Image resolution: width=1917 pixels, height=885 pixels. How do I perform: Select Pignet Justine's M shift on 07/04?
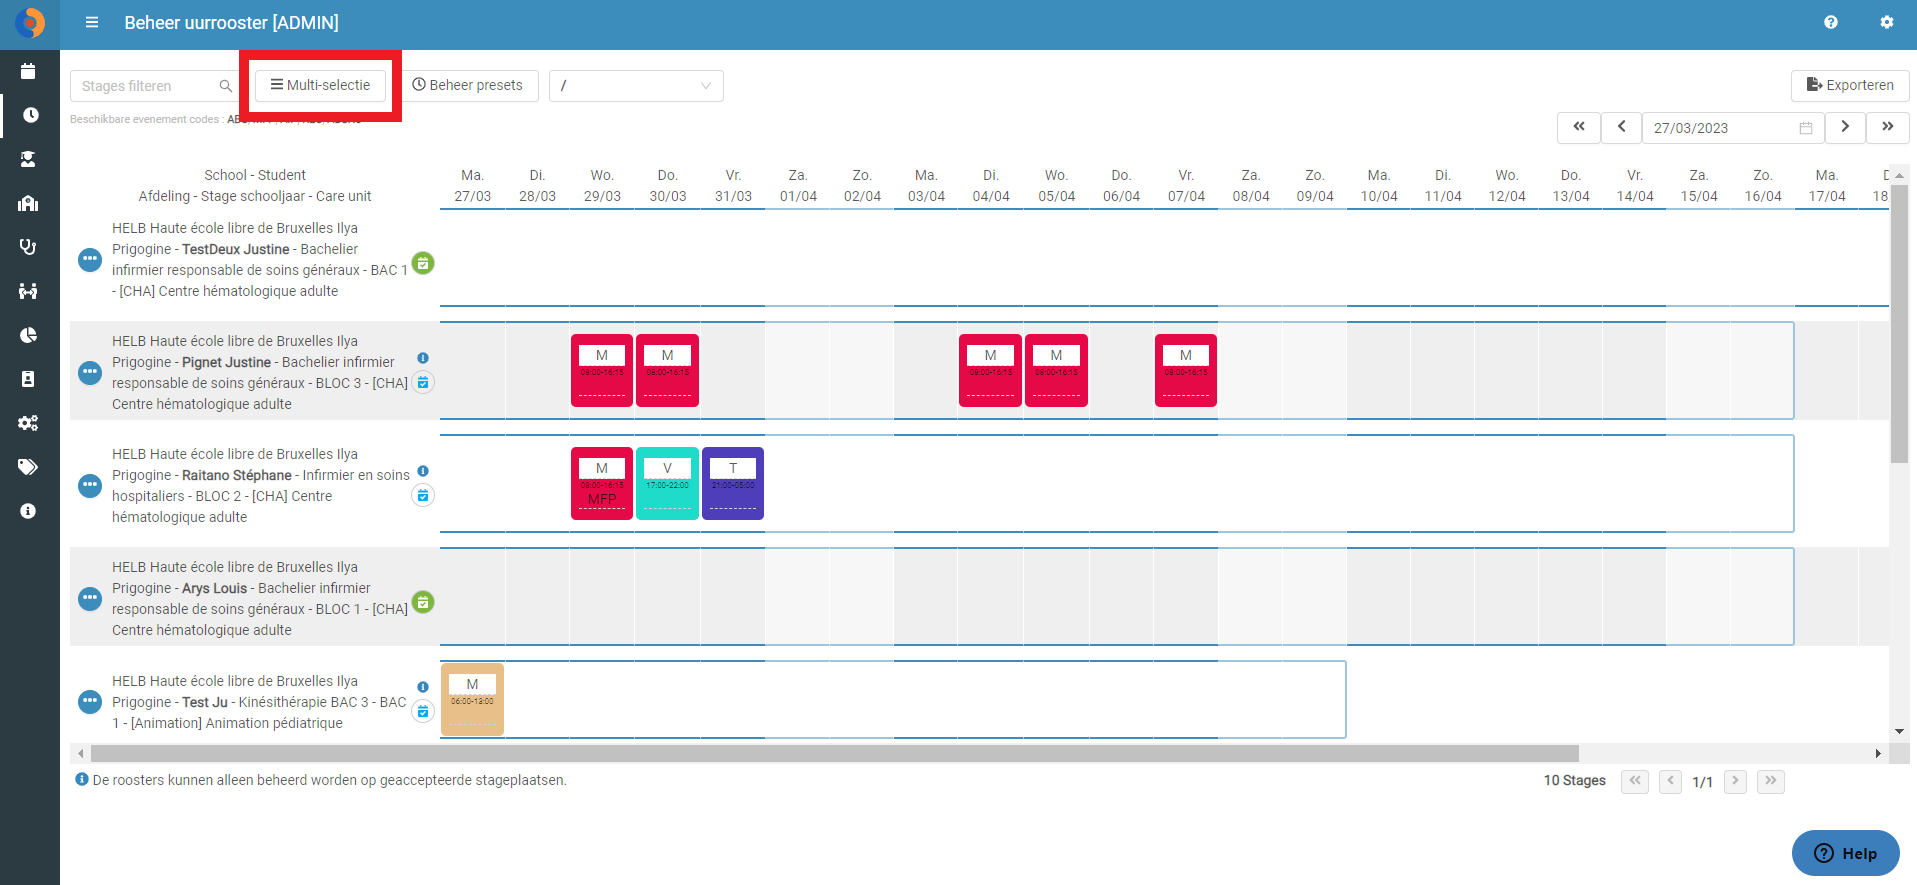coord(1186,370)
